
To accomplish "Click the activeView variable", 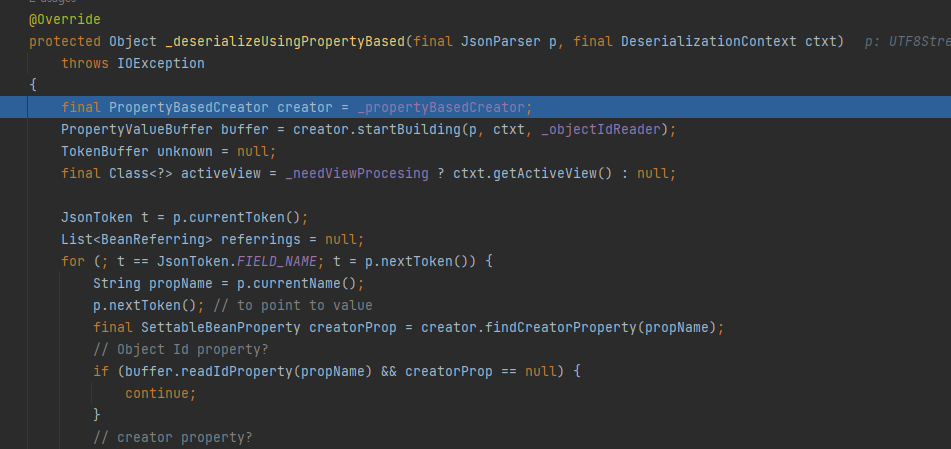I will click(x=221, y=174).
